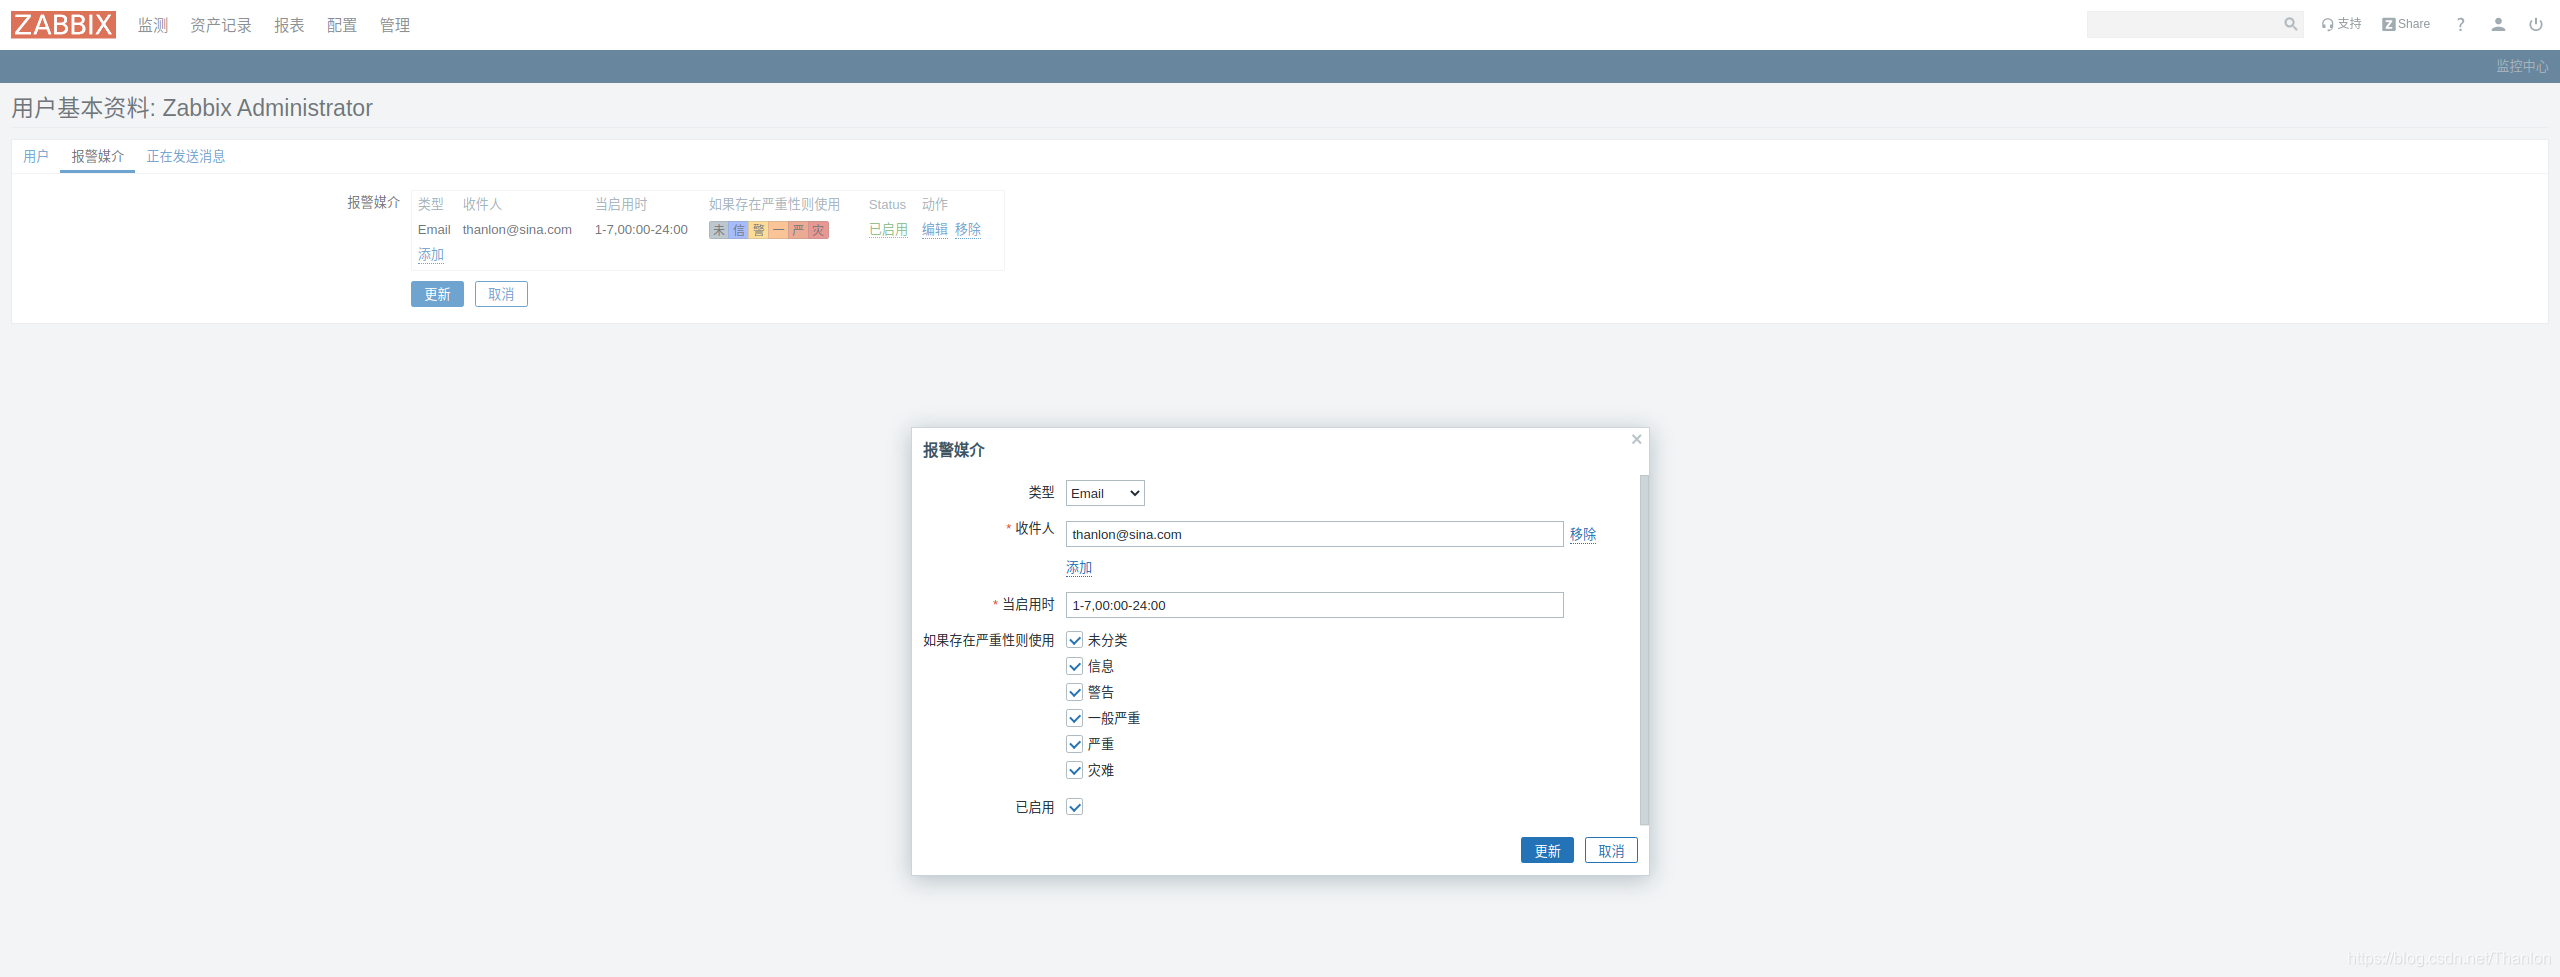Click the 一 severity color badge
Screen dimensions: 2560x977
pyautogui.click(x=779, y=230)
